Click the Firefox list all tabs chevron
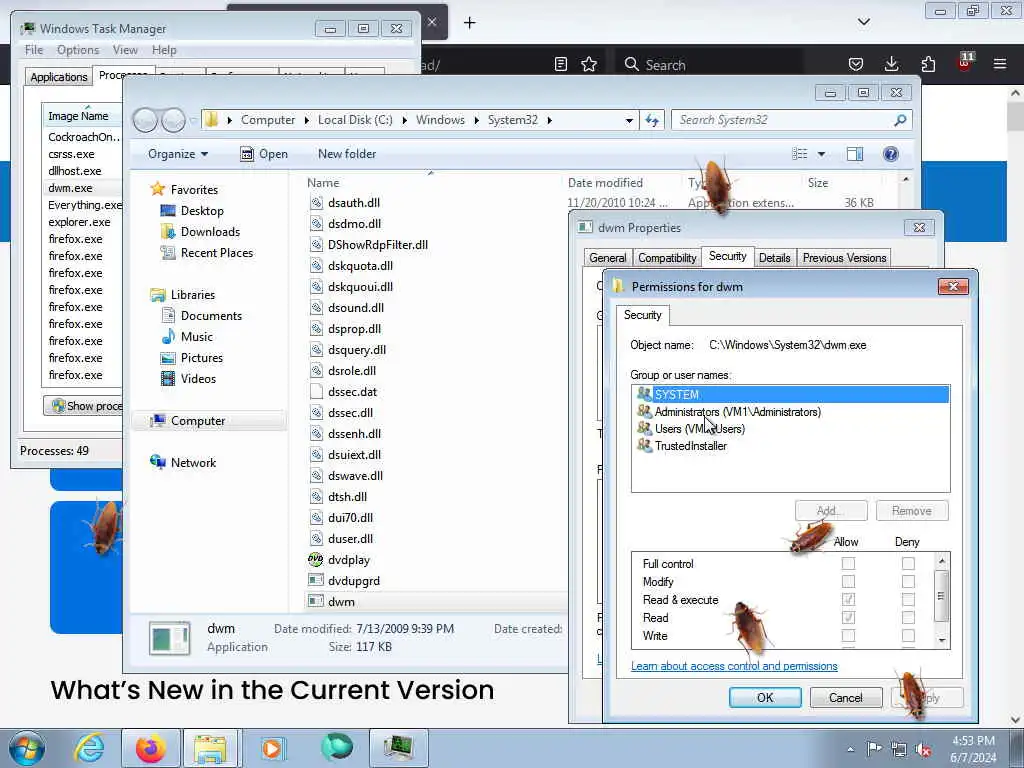 863,22
